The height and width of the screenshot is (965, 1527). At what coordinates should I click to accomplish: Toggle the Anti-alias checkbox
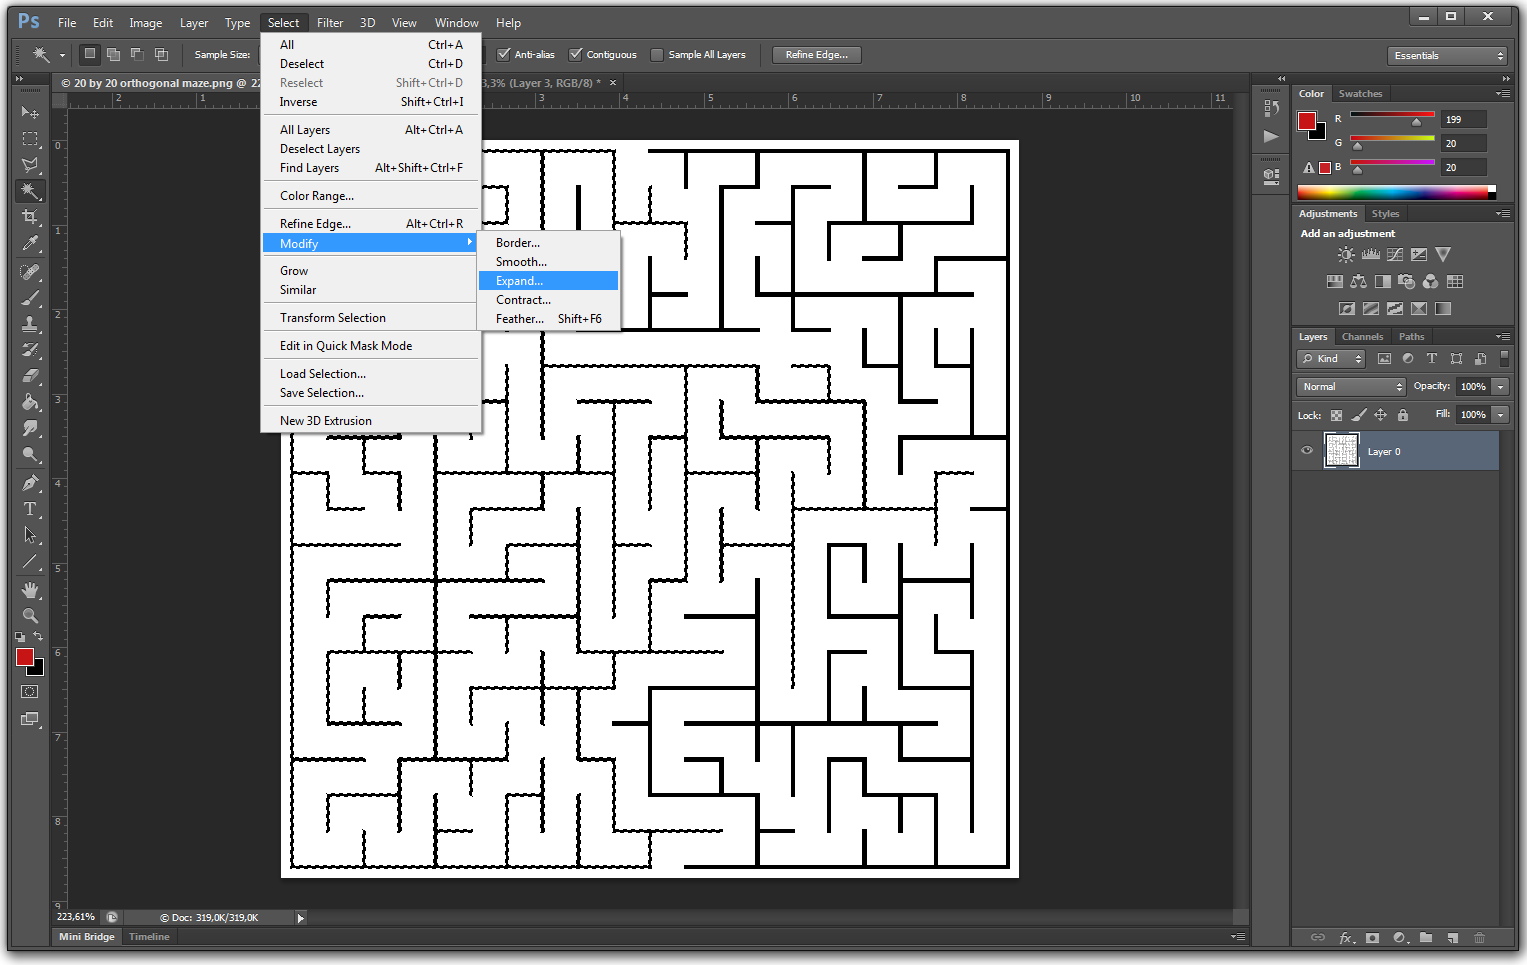tap(503, 55)
